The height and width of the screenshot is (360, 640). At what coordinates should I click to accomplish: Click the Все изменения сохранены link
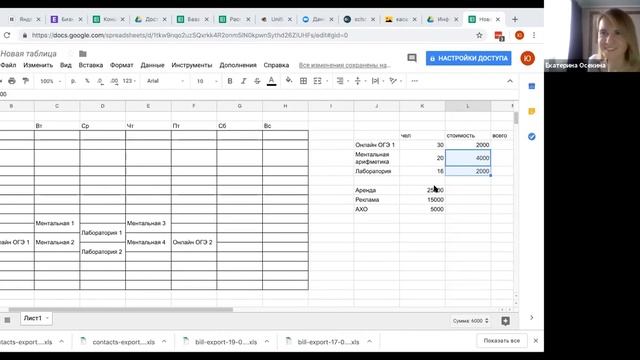click(344, 65)
